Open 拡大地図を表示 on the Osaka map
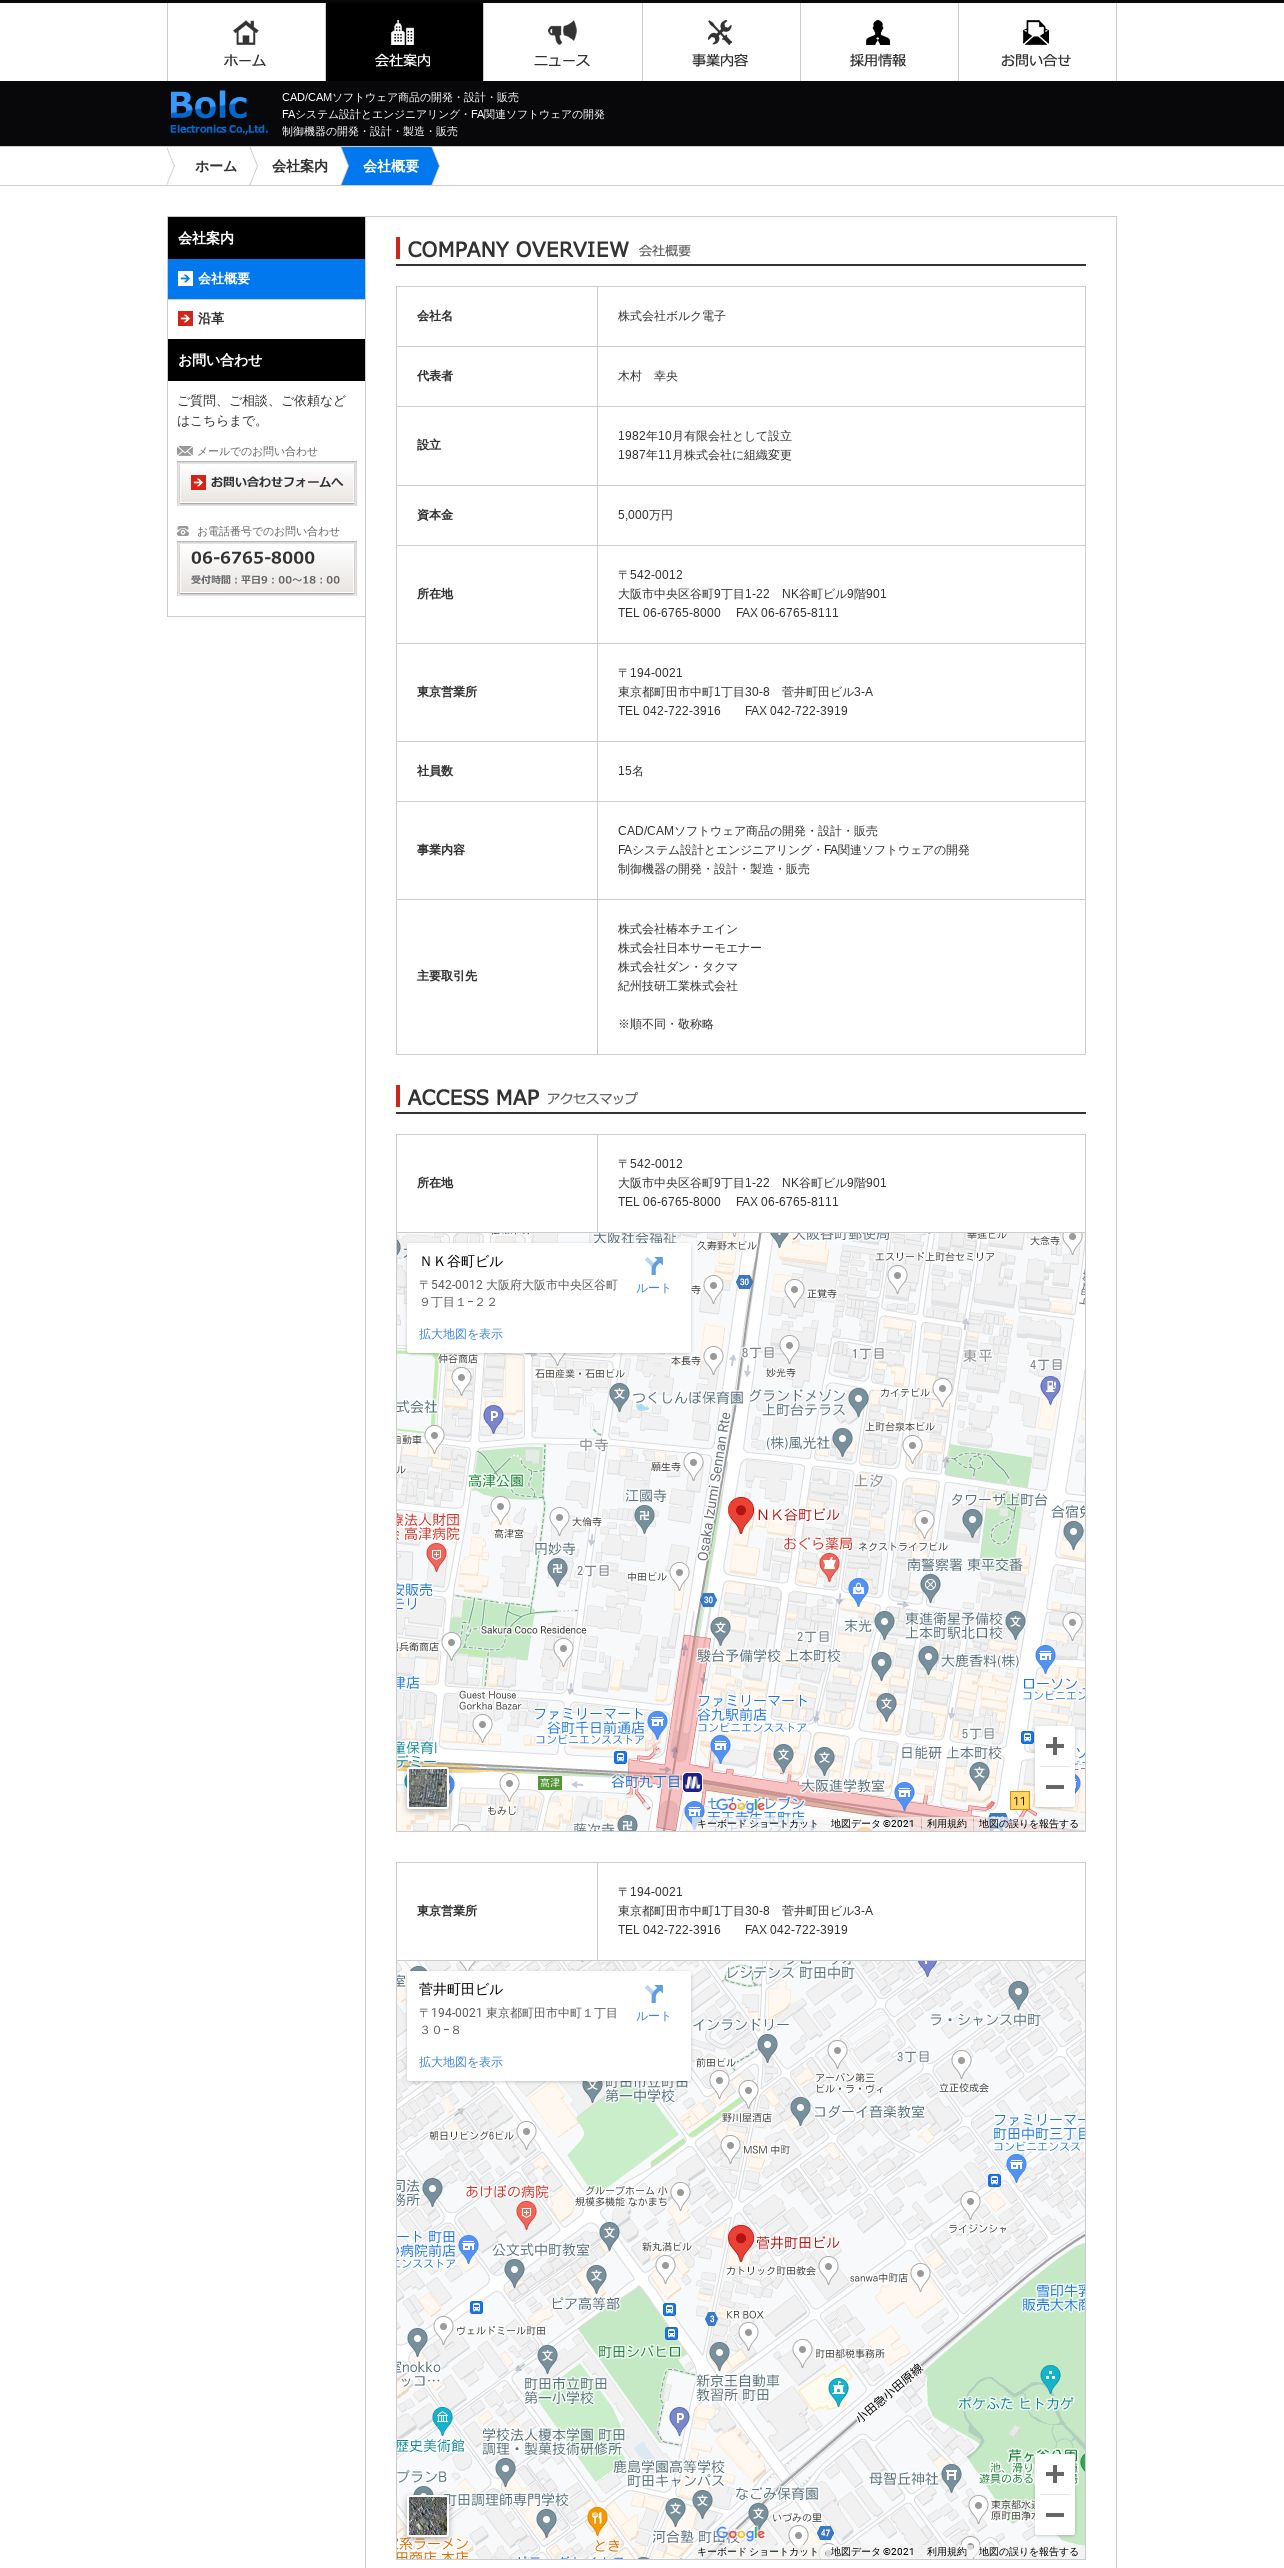This screenshot has height=2568, width=1284. tap(461, 1334)
